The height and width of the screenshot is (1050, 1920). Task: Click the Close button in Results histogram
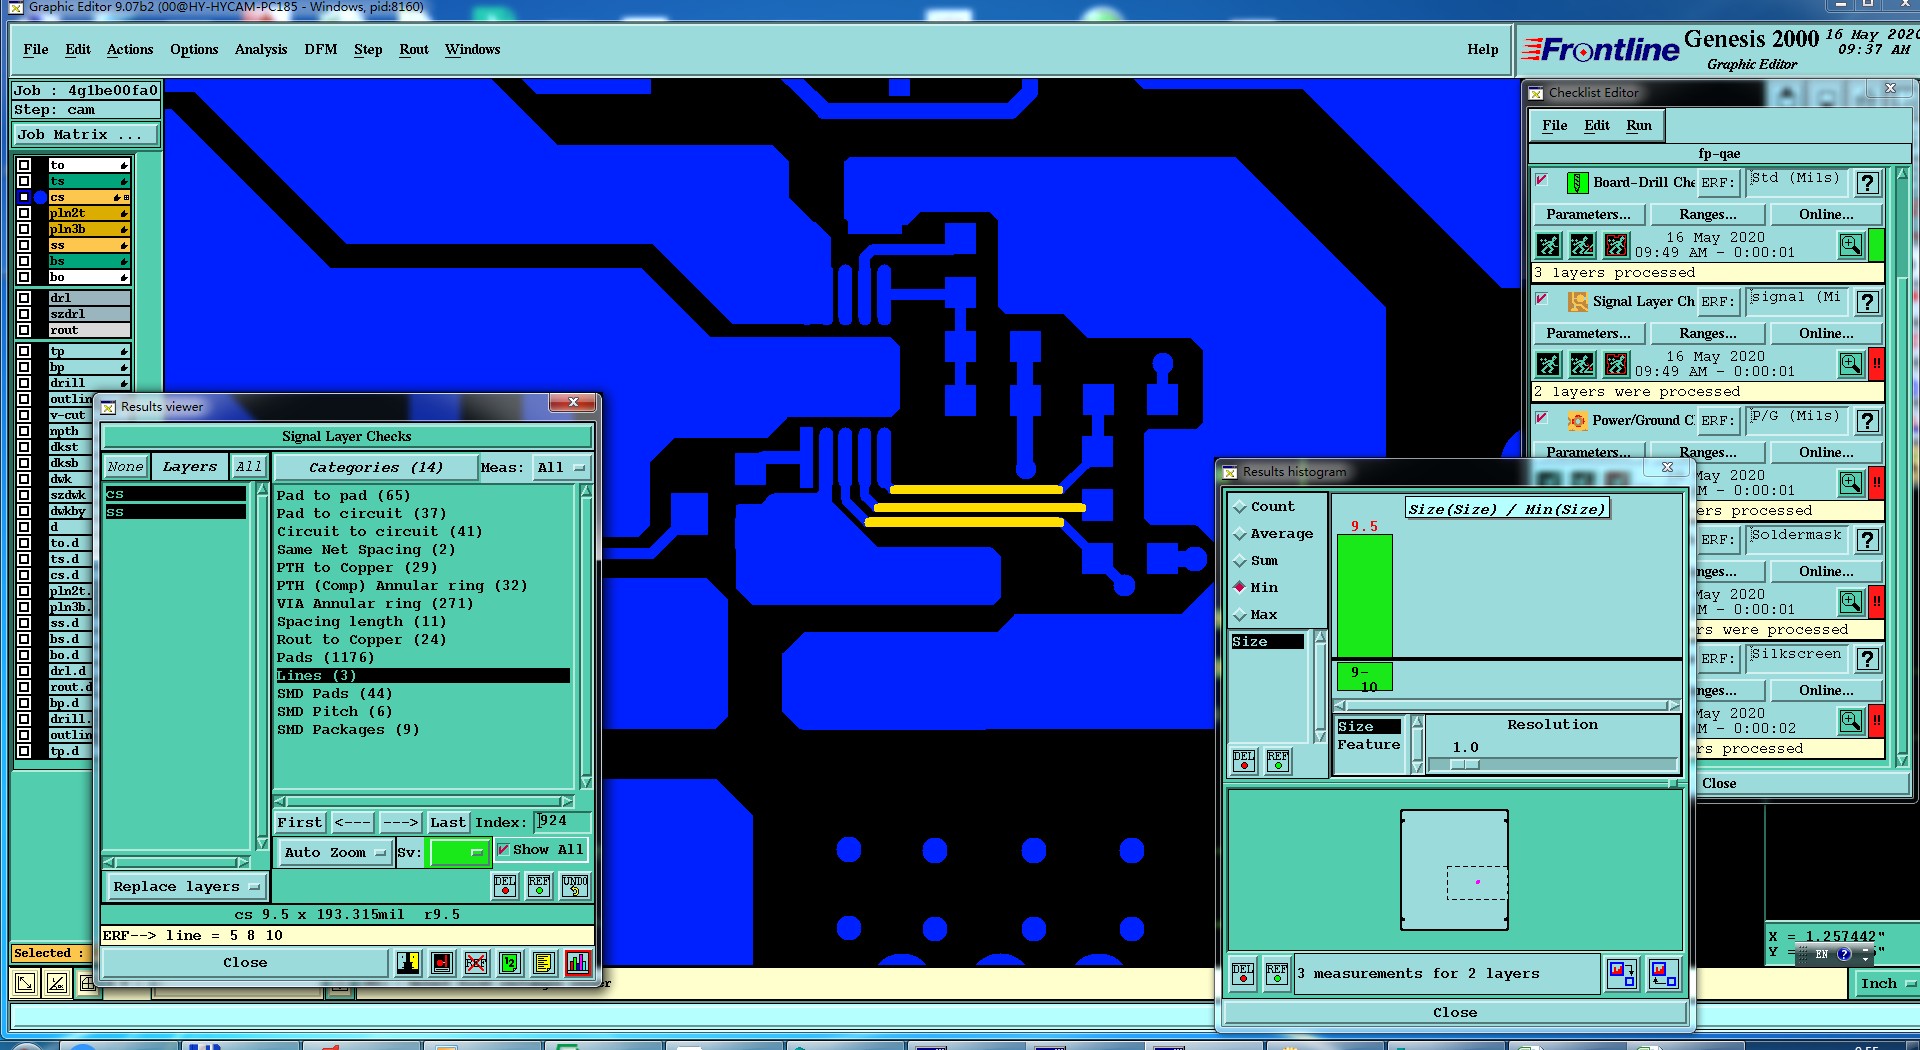[1455, 1012]
